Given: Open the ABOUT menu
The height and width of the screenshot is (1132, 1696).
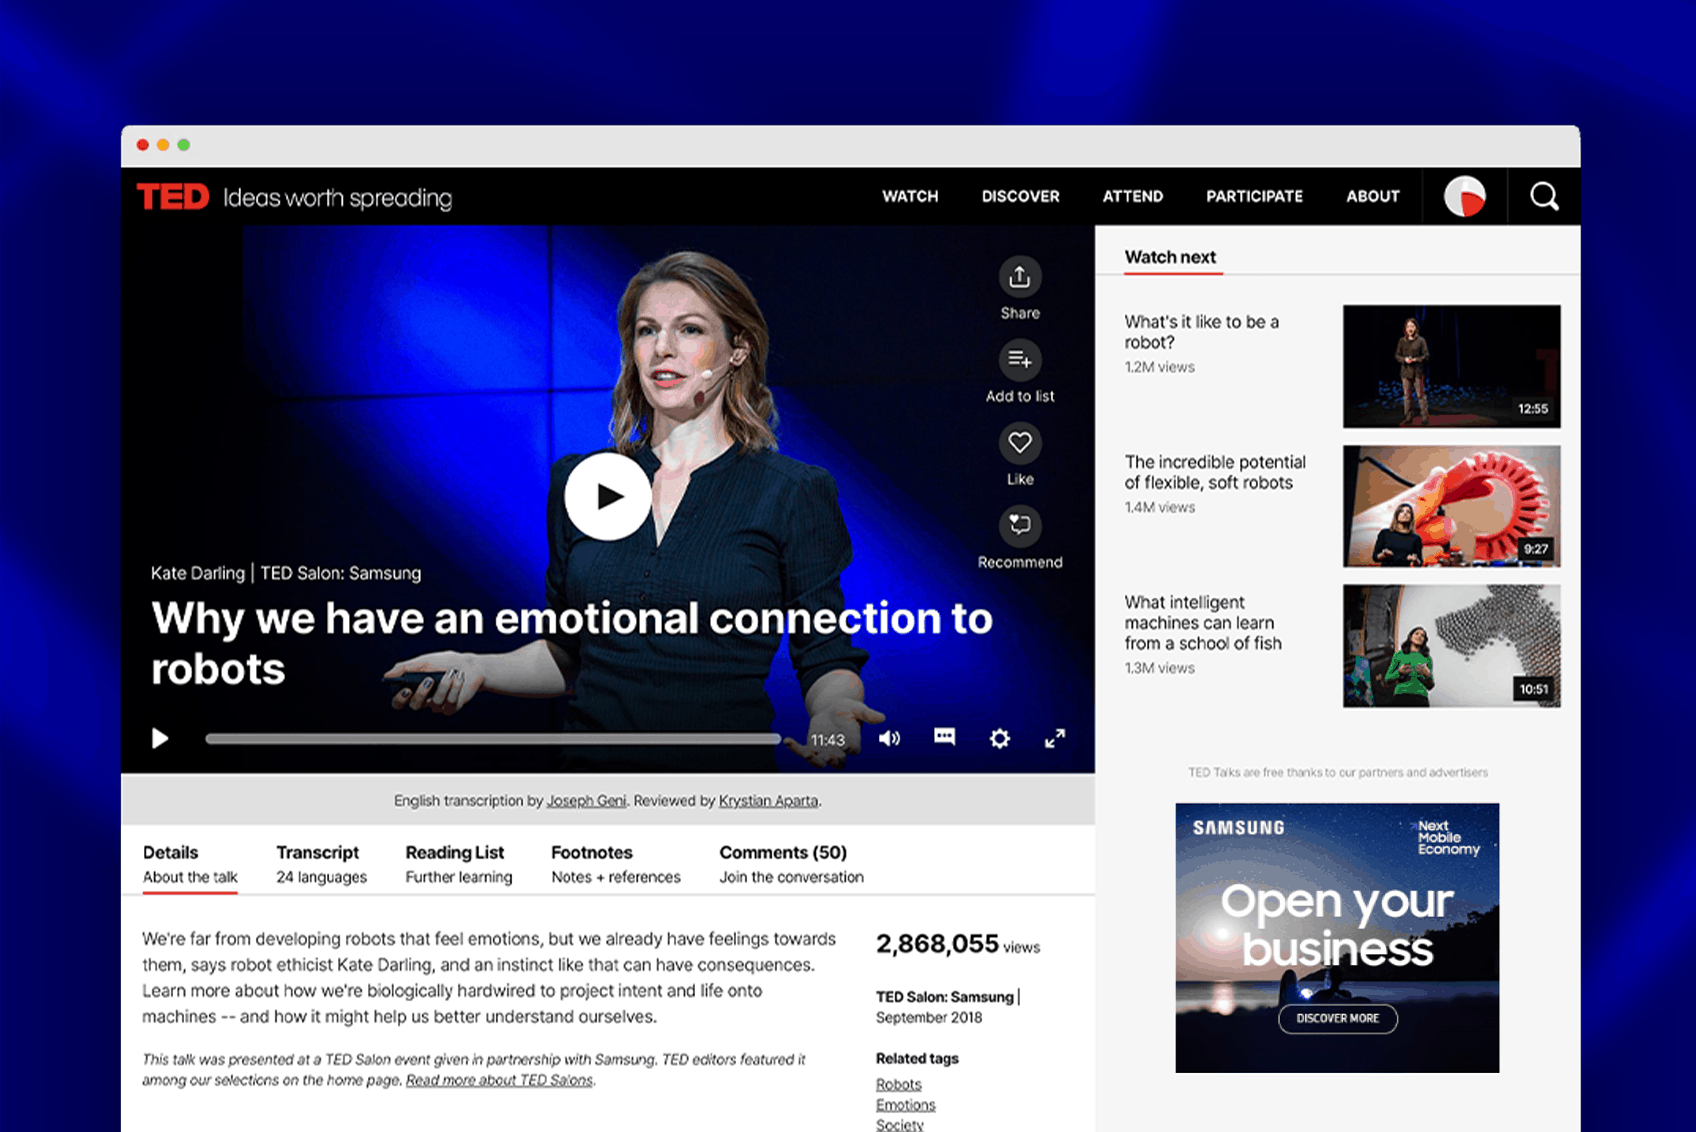Looking at the screenshot, I should (1372, 196).
